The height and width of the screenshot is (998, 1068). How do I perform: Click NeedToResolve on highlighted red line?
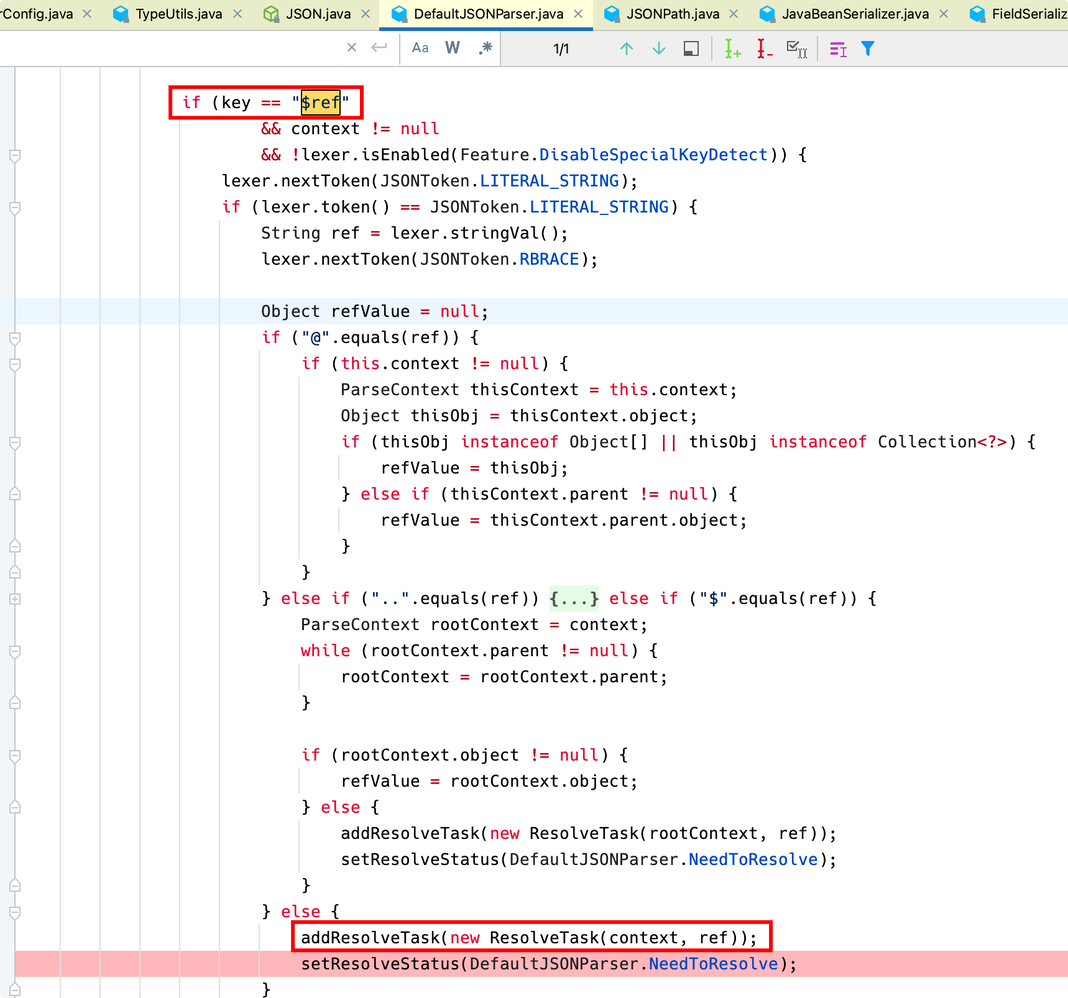tap(713, 964)
